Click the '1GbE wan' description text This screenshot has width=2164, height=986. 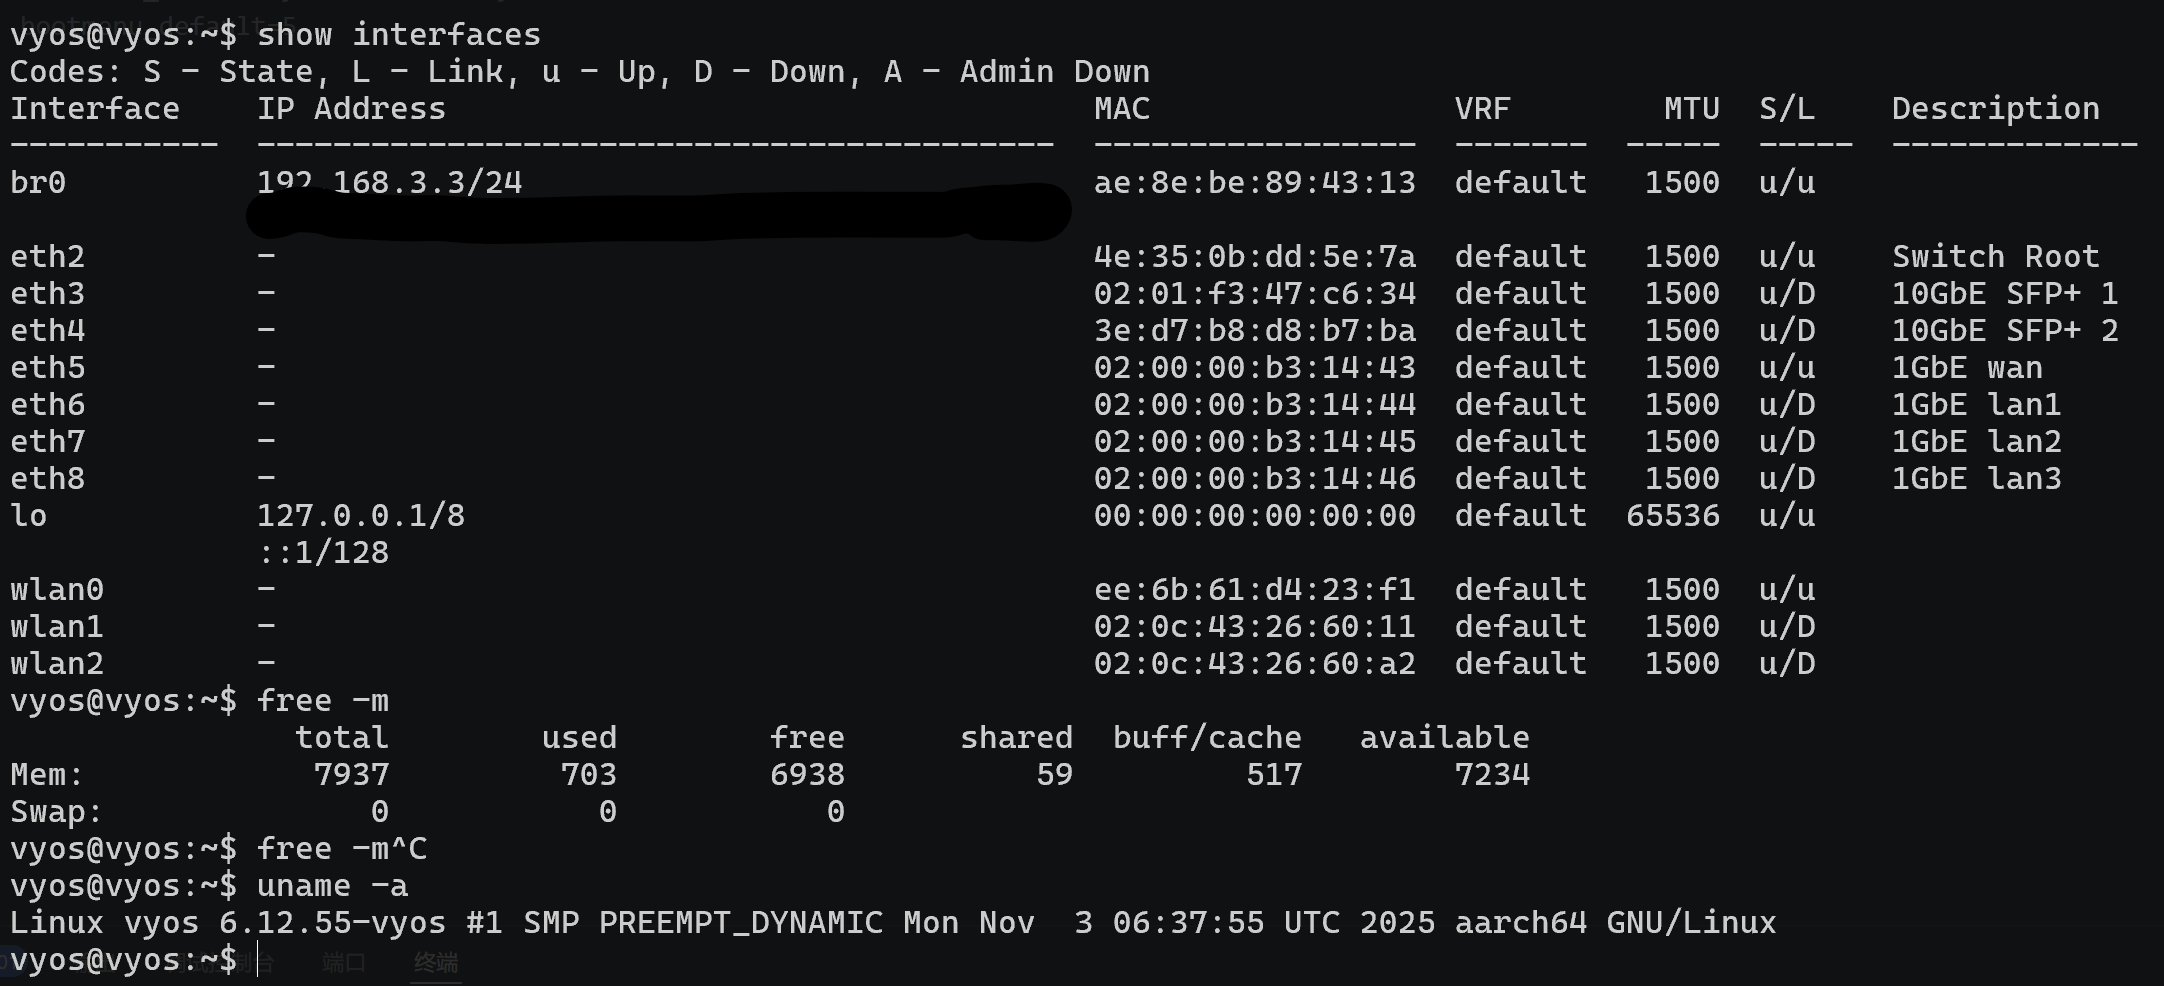pos(1967,368)
